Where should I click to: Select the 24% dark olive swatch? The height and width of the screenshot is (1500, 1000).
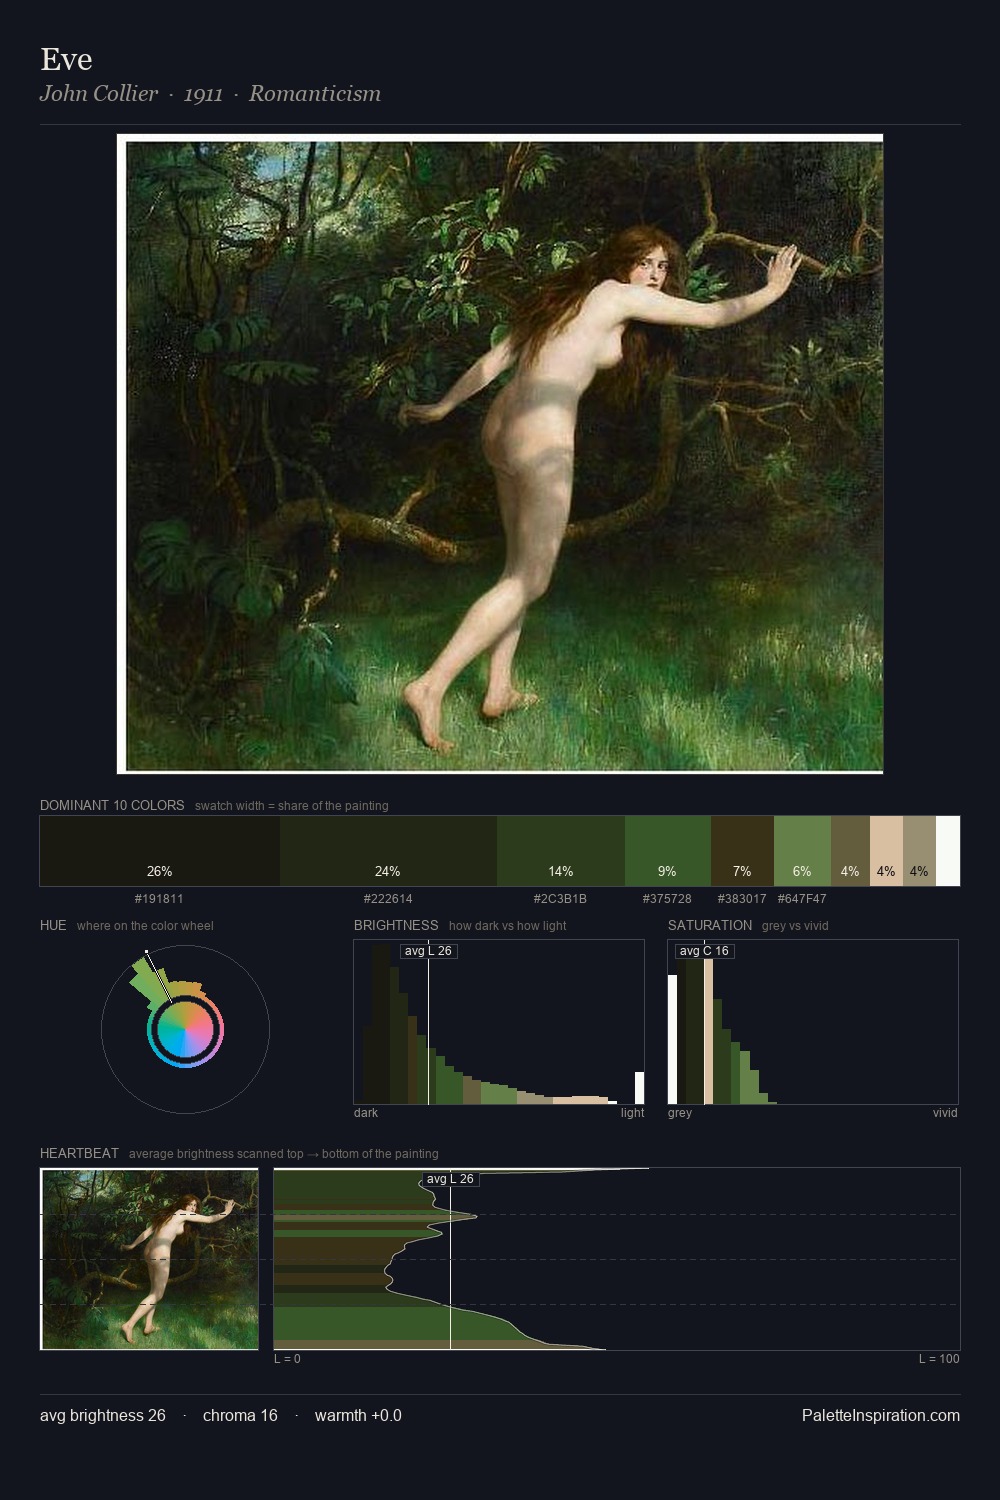[x=388, y=851]
